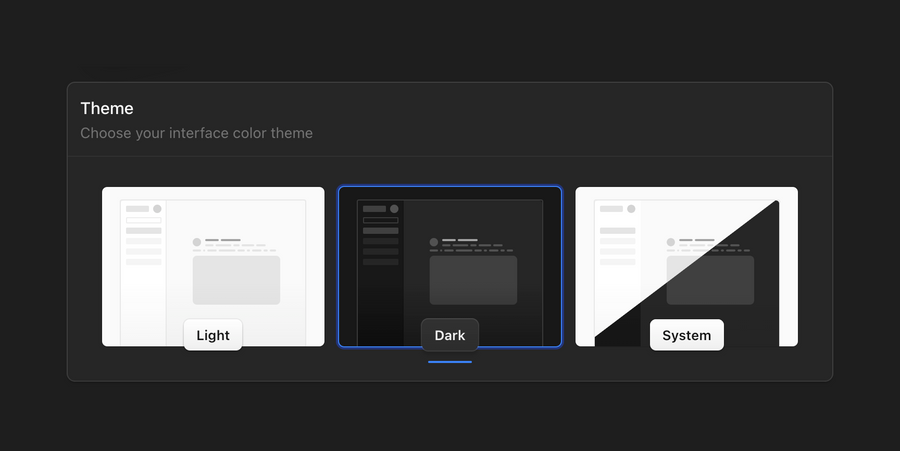The width and height of the screenshot is (900, 451).
Task: Click the round avatar in Light preview sidebar
Action: tap(157, 209)
